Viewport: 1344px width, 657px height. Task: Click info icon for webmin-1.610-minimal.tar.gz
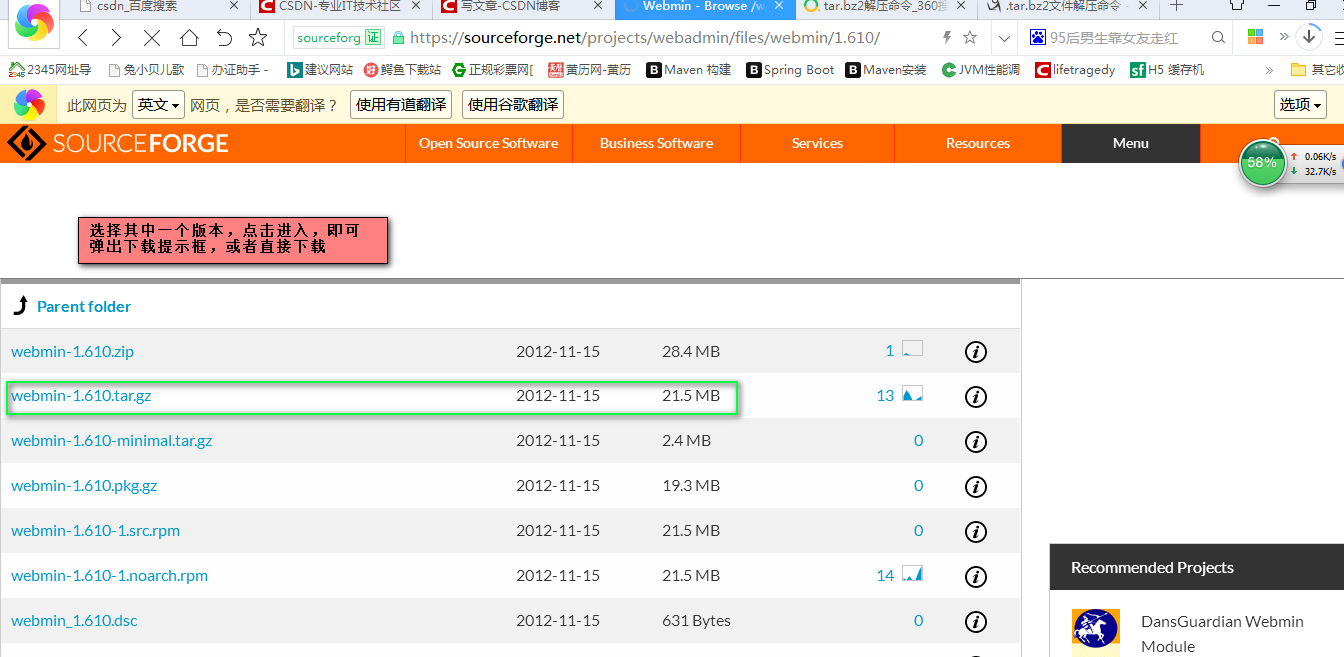(x=976, y=442)
